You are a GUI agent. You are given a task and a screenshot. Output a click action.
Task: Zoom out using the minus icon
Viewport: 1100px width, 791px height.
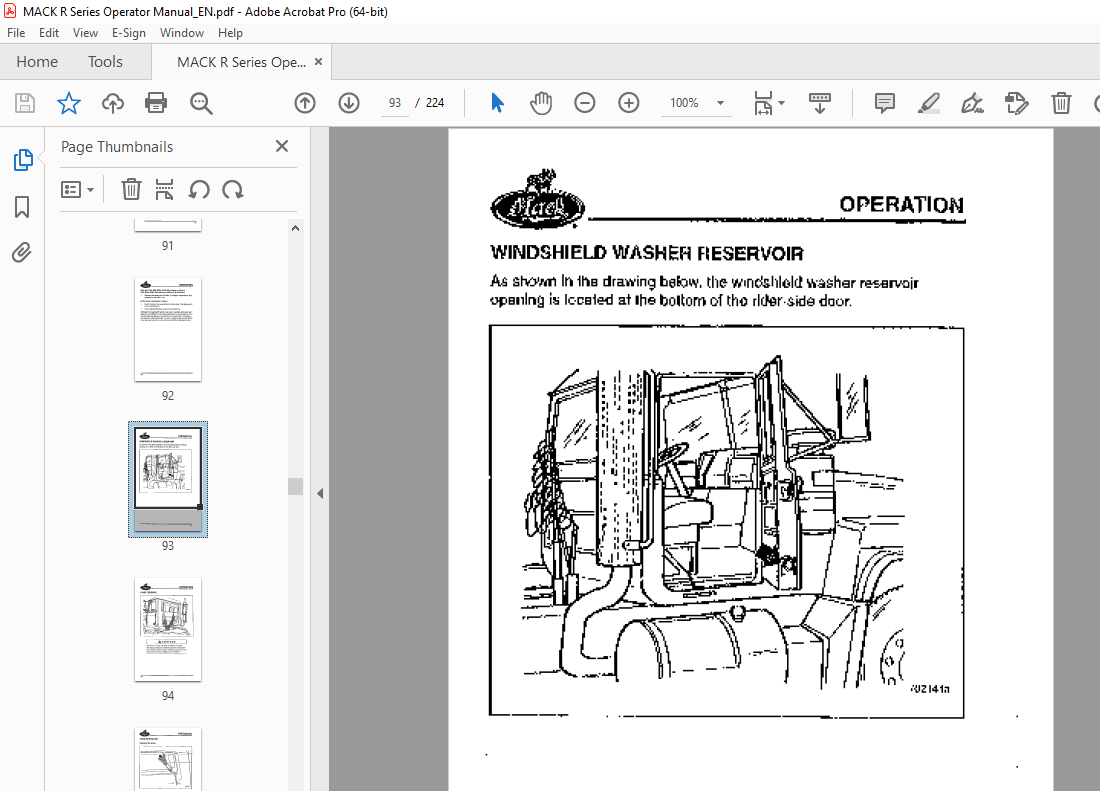585,103
